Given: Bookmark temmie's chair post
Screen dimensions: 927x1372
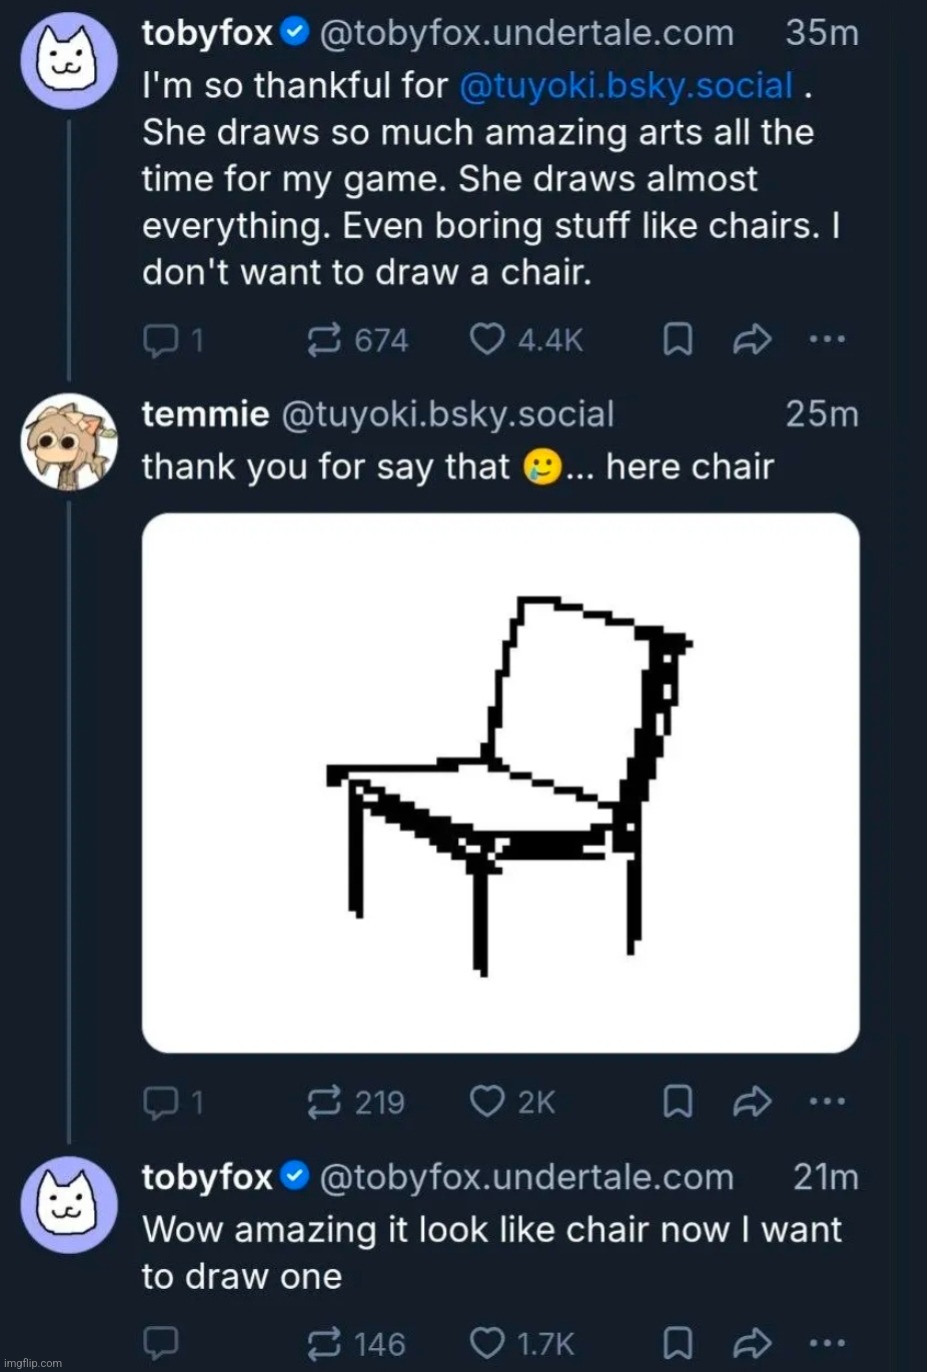Looking at the screenshot, I should (x=678, y=1102).
